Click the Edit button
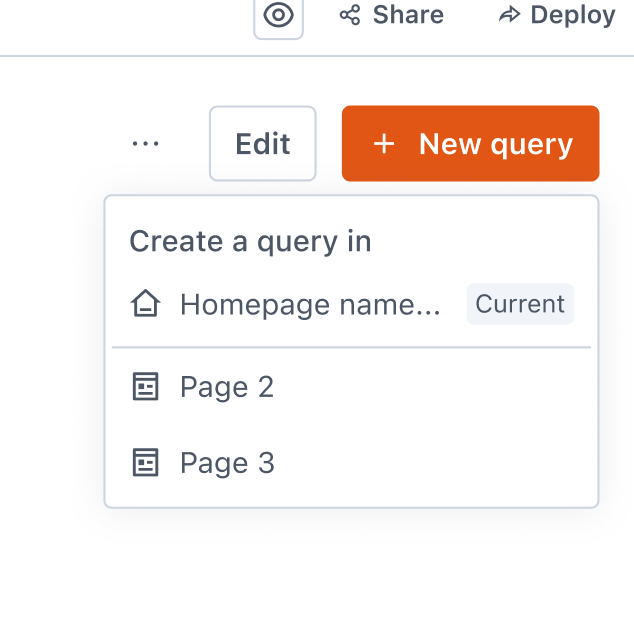634x630 pixels. [x=262, y=144]
